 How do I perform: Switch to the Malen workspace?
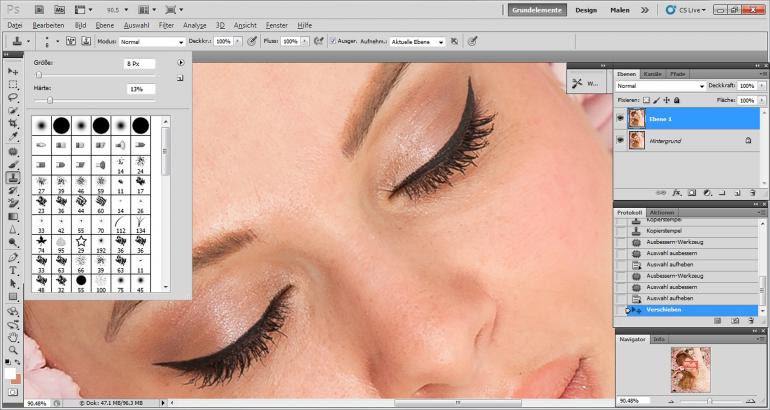pyautogui.click(x=620, y=10)
